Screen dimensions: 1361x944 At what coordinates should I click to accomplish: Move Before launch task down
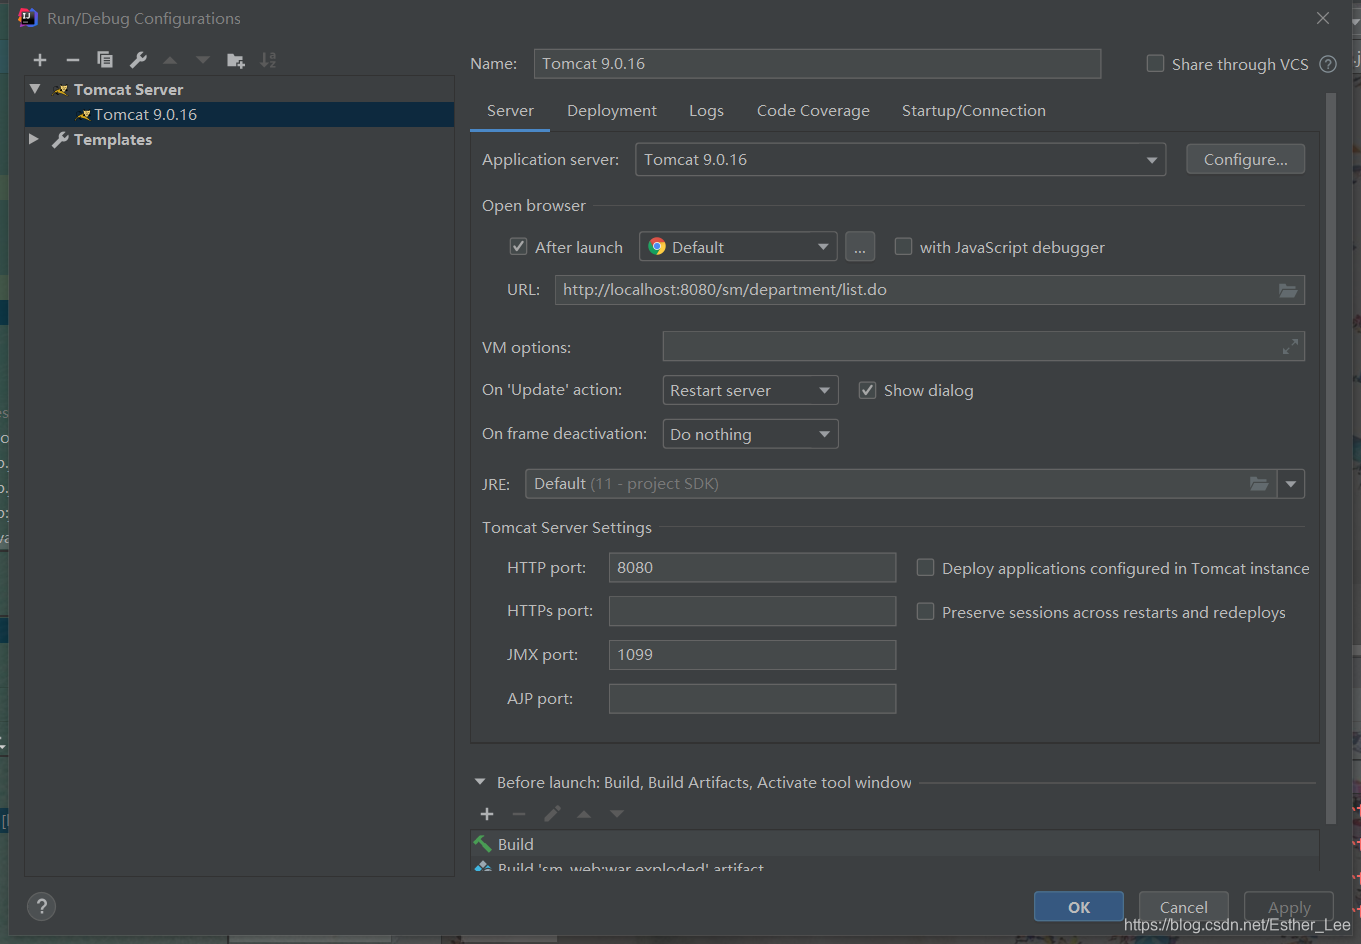pos(617,814)
